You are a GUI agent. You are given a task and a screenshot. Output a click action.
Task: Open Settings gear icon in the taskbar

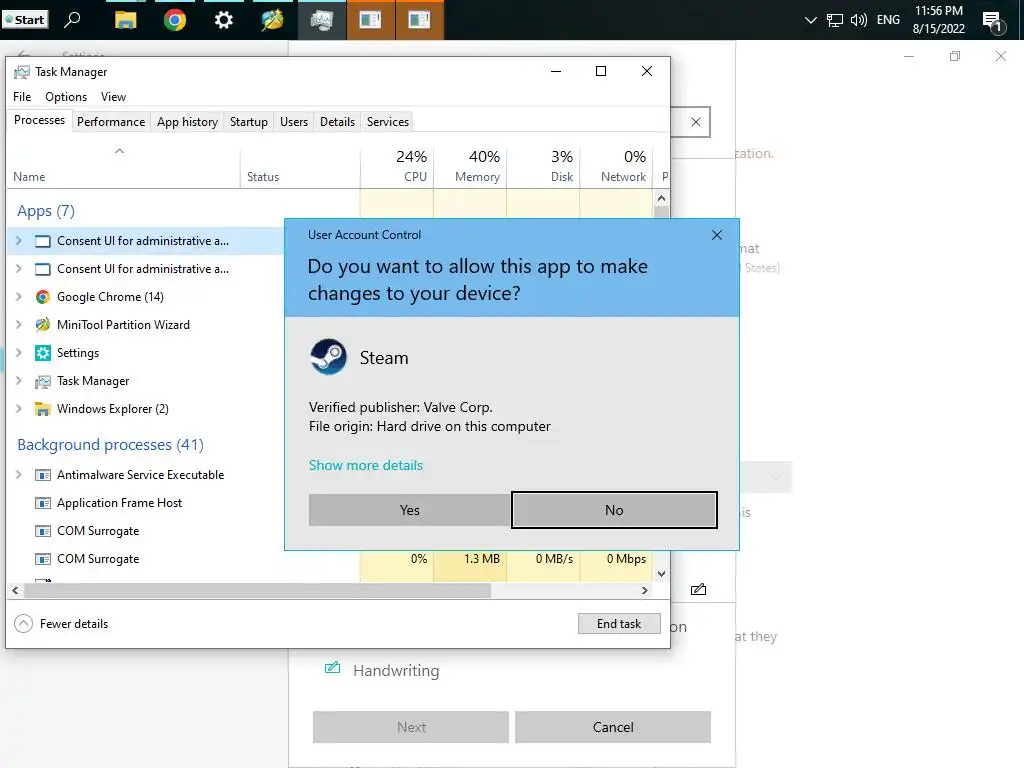[x=223, y=20]
